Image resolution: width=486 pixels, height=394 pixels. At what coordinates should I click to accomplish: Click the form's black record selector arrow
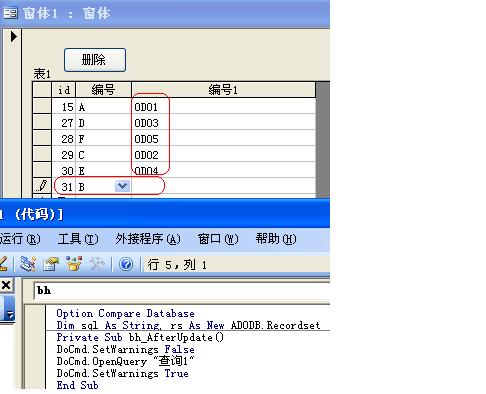pyautogui.click(x=13, y=36)
